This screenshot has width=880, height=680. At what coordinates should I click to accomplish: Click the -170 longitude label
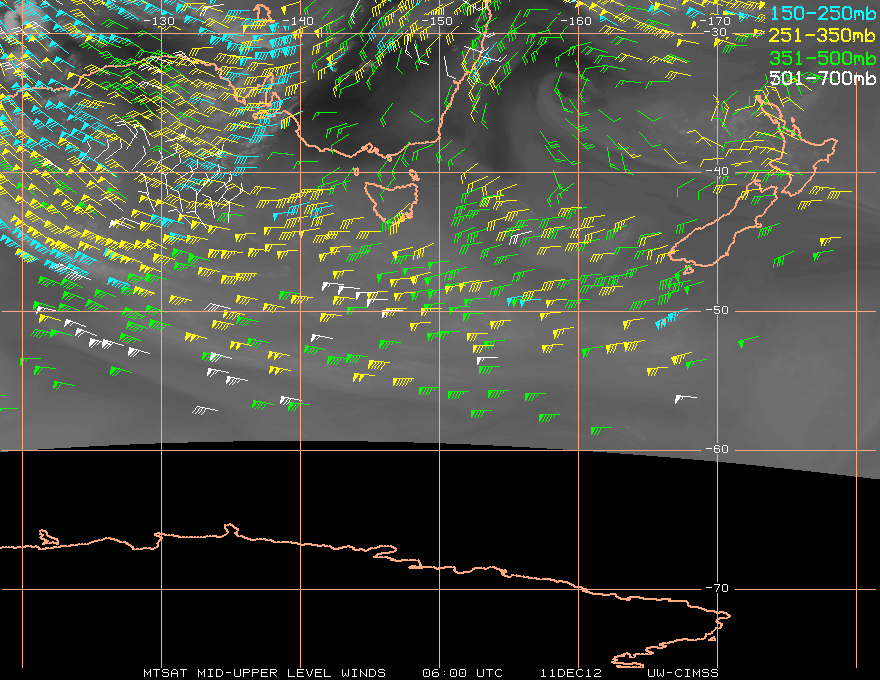click(715, 21)
